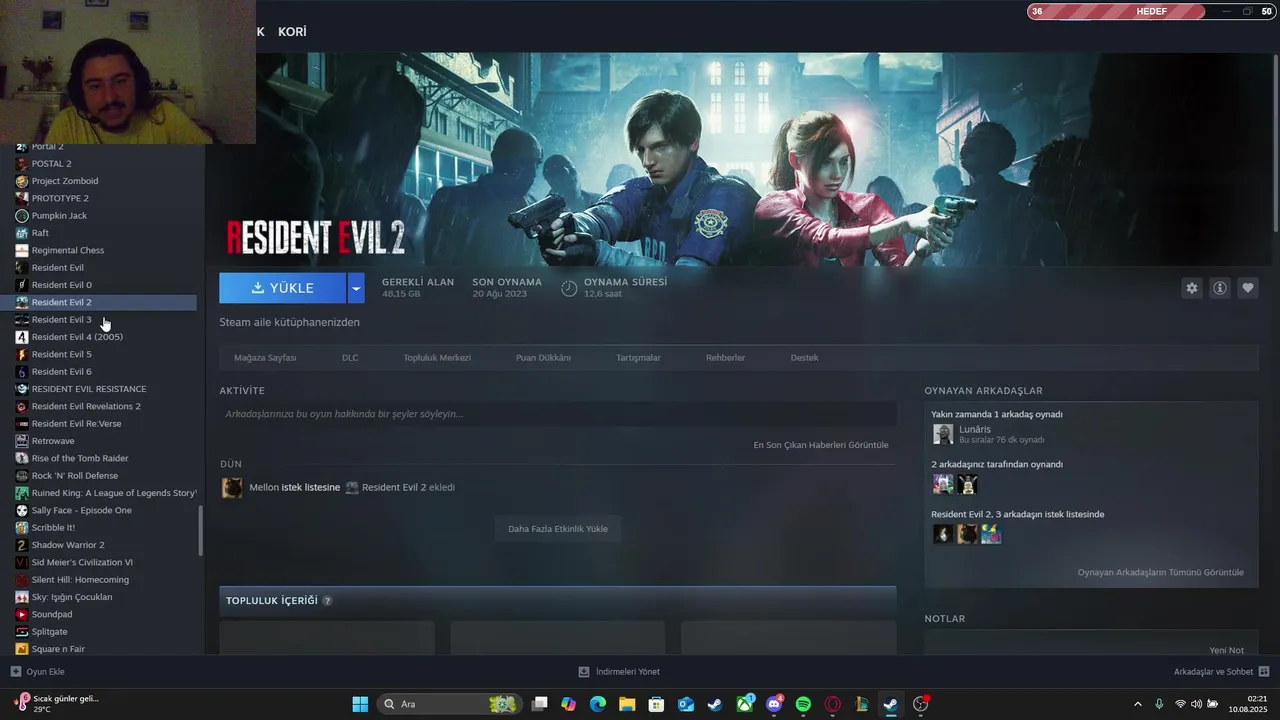Click the Topluluk İçeriği help question mark
This screenshot has width=1280, height=720.
(327, 601)
